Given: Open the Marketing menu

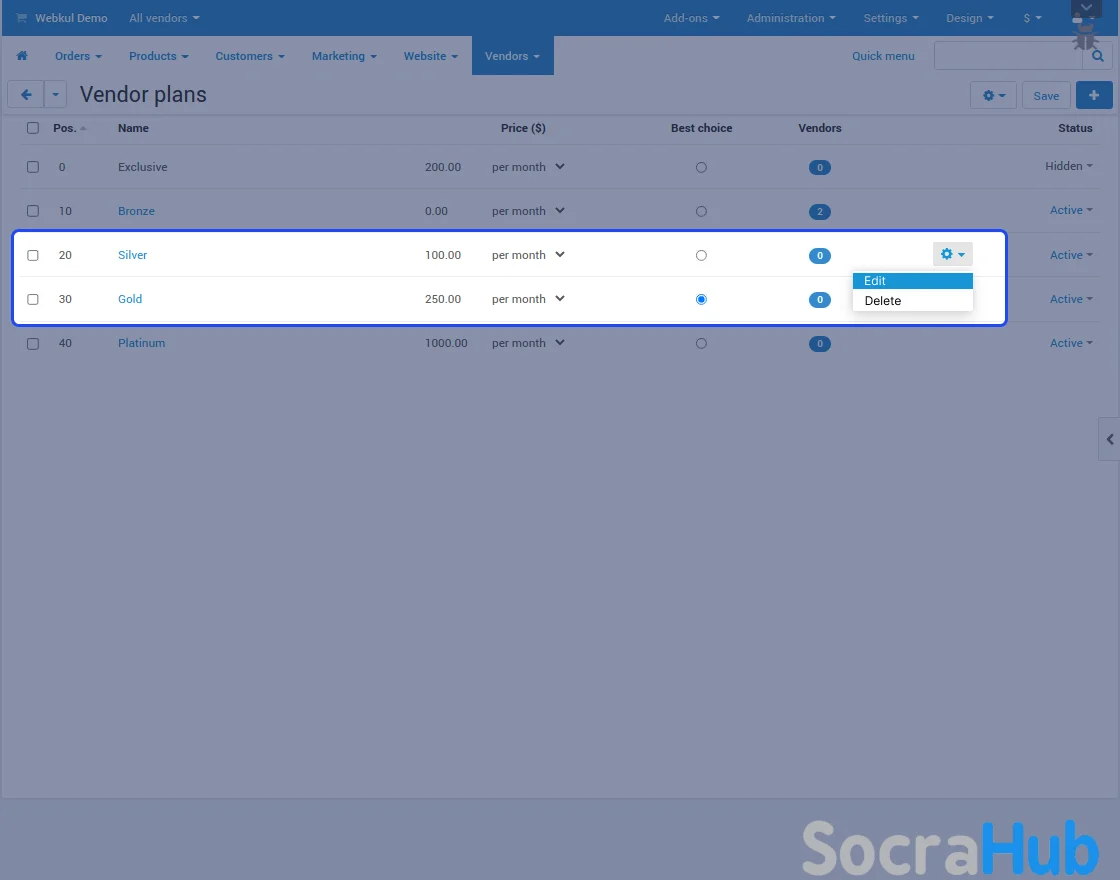Looking at the screenshot, I should pos(343,56).
